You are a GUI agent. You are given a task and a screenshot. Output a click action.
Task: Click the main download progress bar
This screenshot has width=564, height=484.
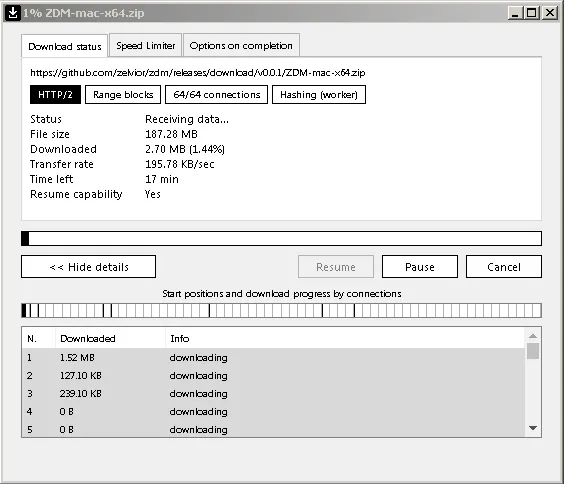tap(281, 238)
